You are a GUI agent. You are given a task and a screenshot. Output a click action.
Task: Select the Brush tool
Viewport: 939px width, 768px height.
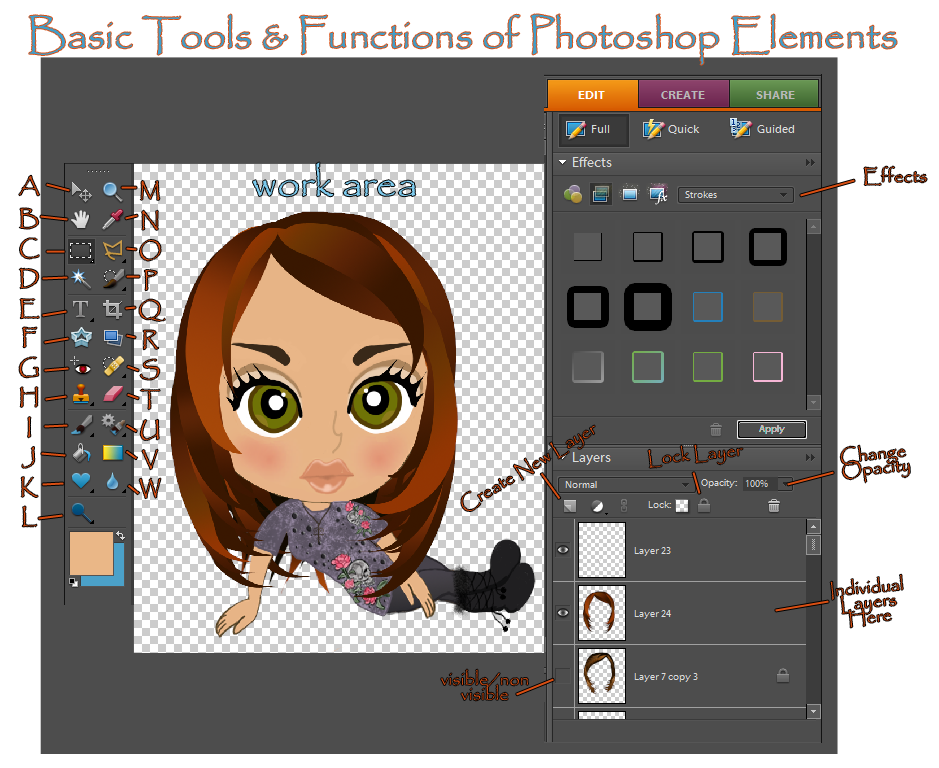coord(81,425)
